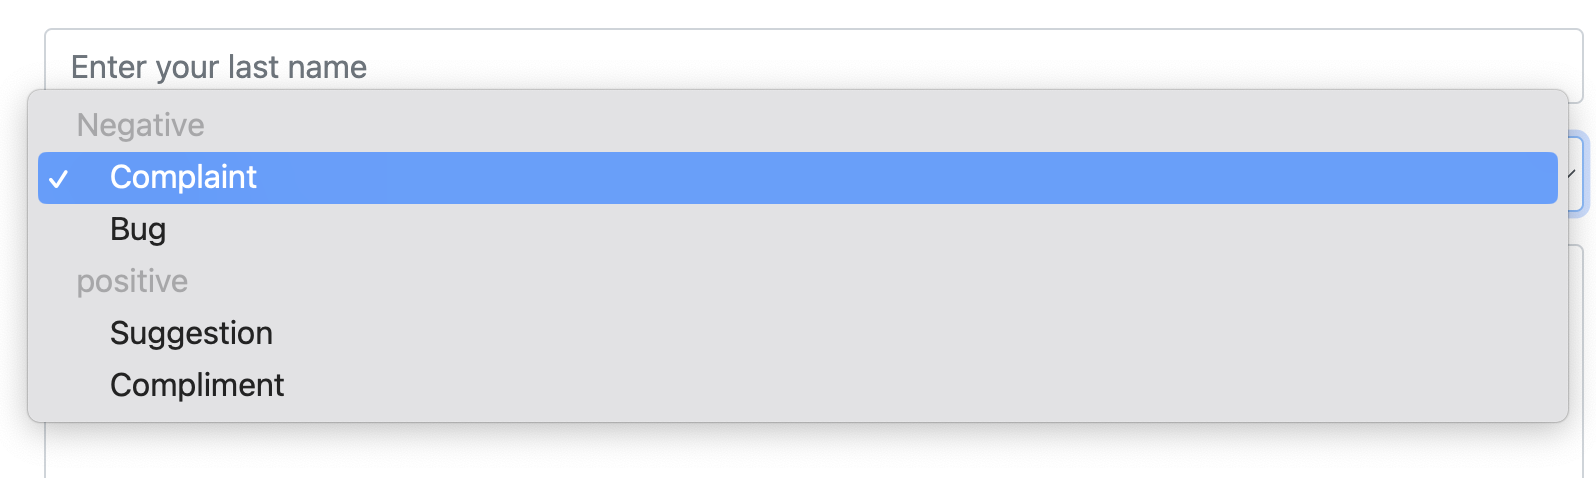The image size is (1596, 478).
Task: Click empty space right of Compliment option
Action: pos(920,386)
